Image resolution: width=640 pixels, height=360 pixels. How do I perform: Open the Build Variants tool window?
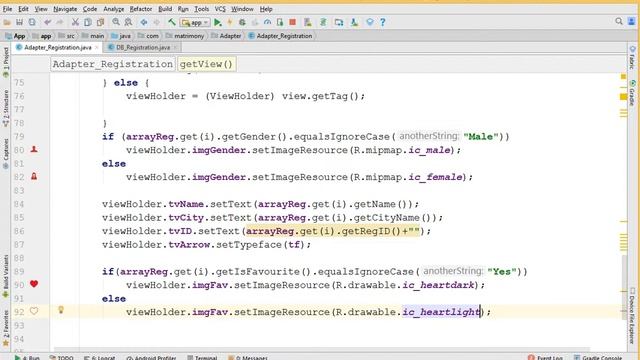coord(5,276)
